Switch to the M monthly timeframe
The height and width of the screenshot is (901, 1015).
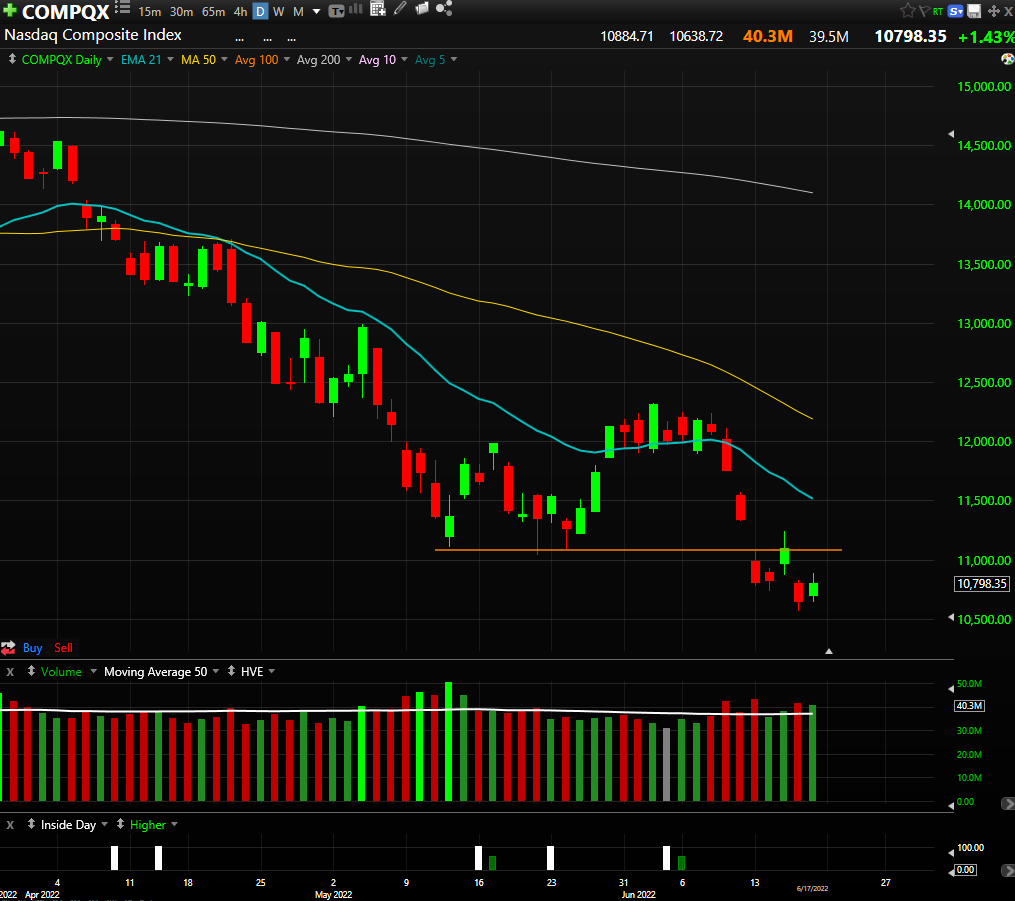pos(298,12)
